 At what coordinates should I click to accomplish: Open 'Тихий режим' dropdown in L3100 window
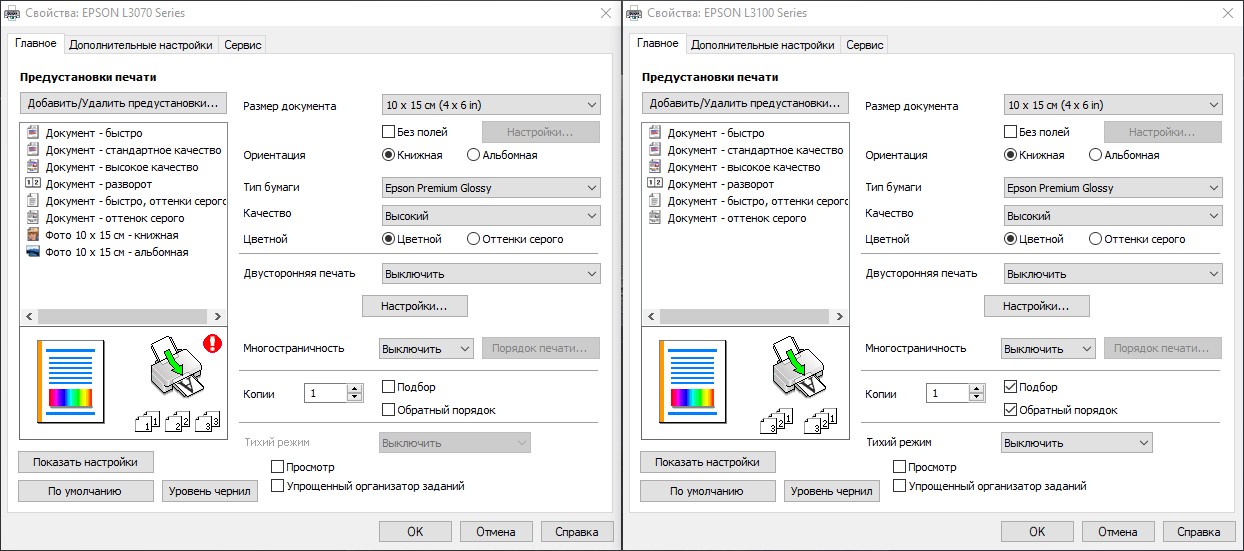[1076, 443]
